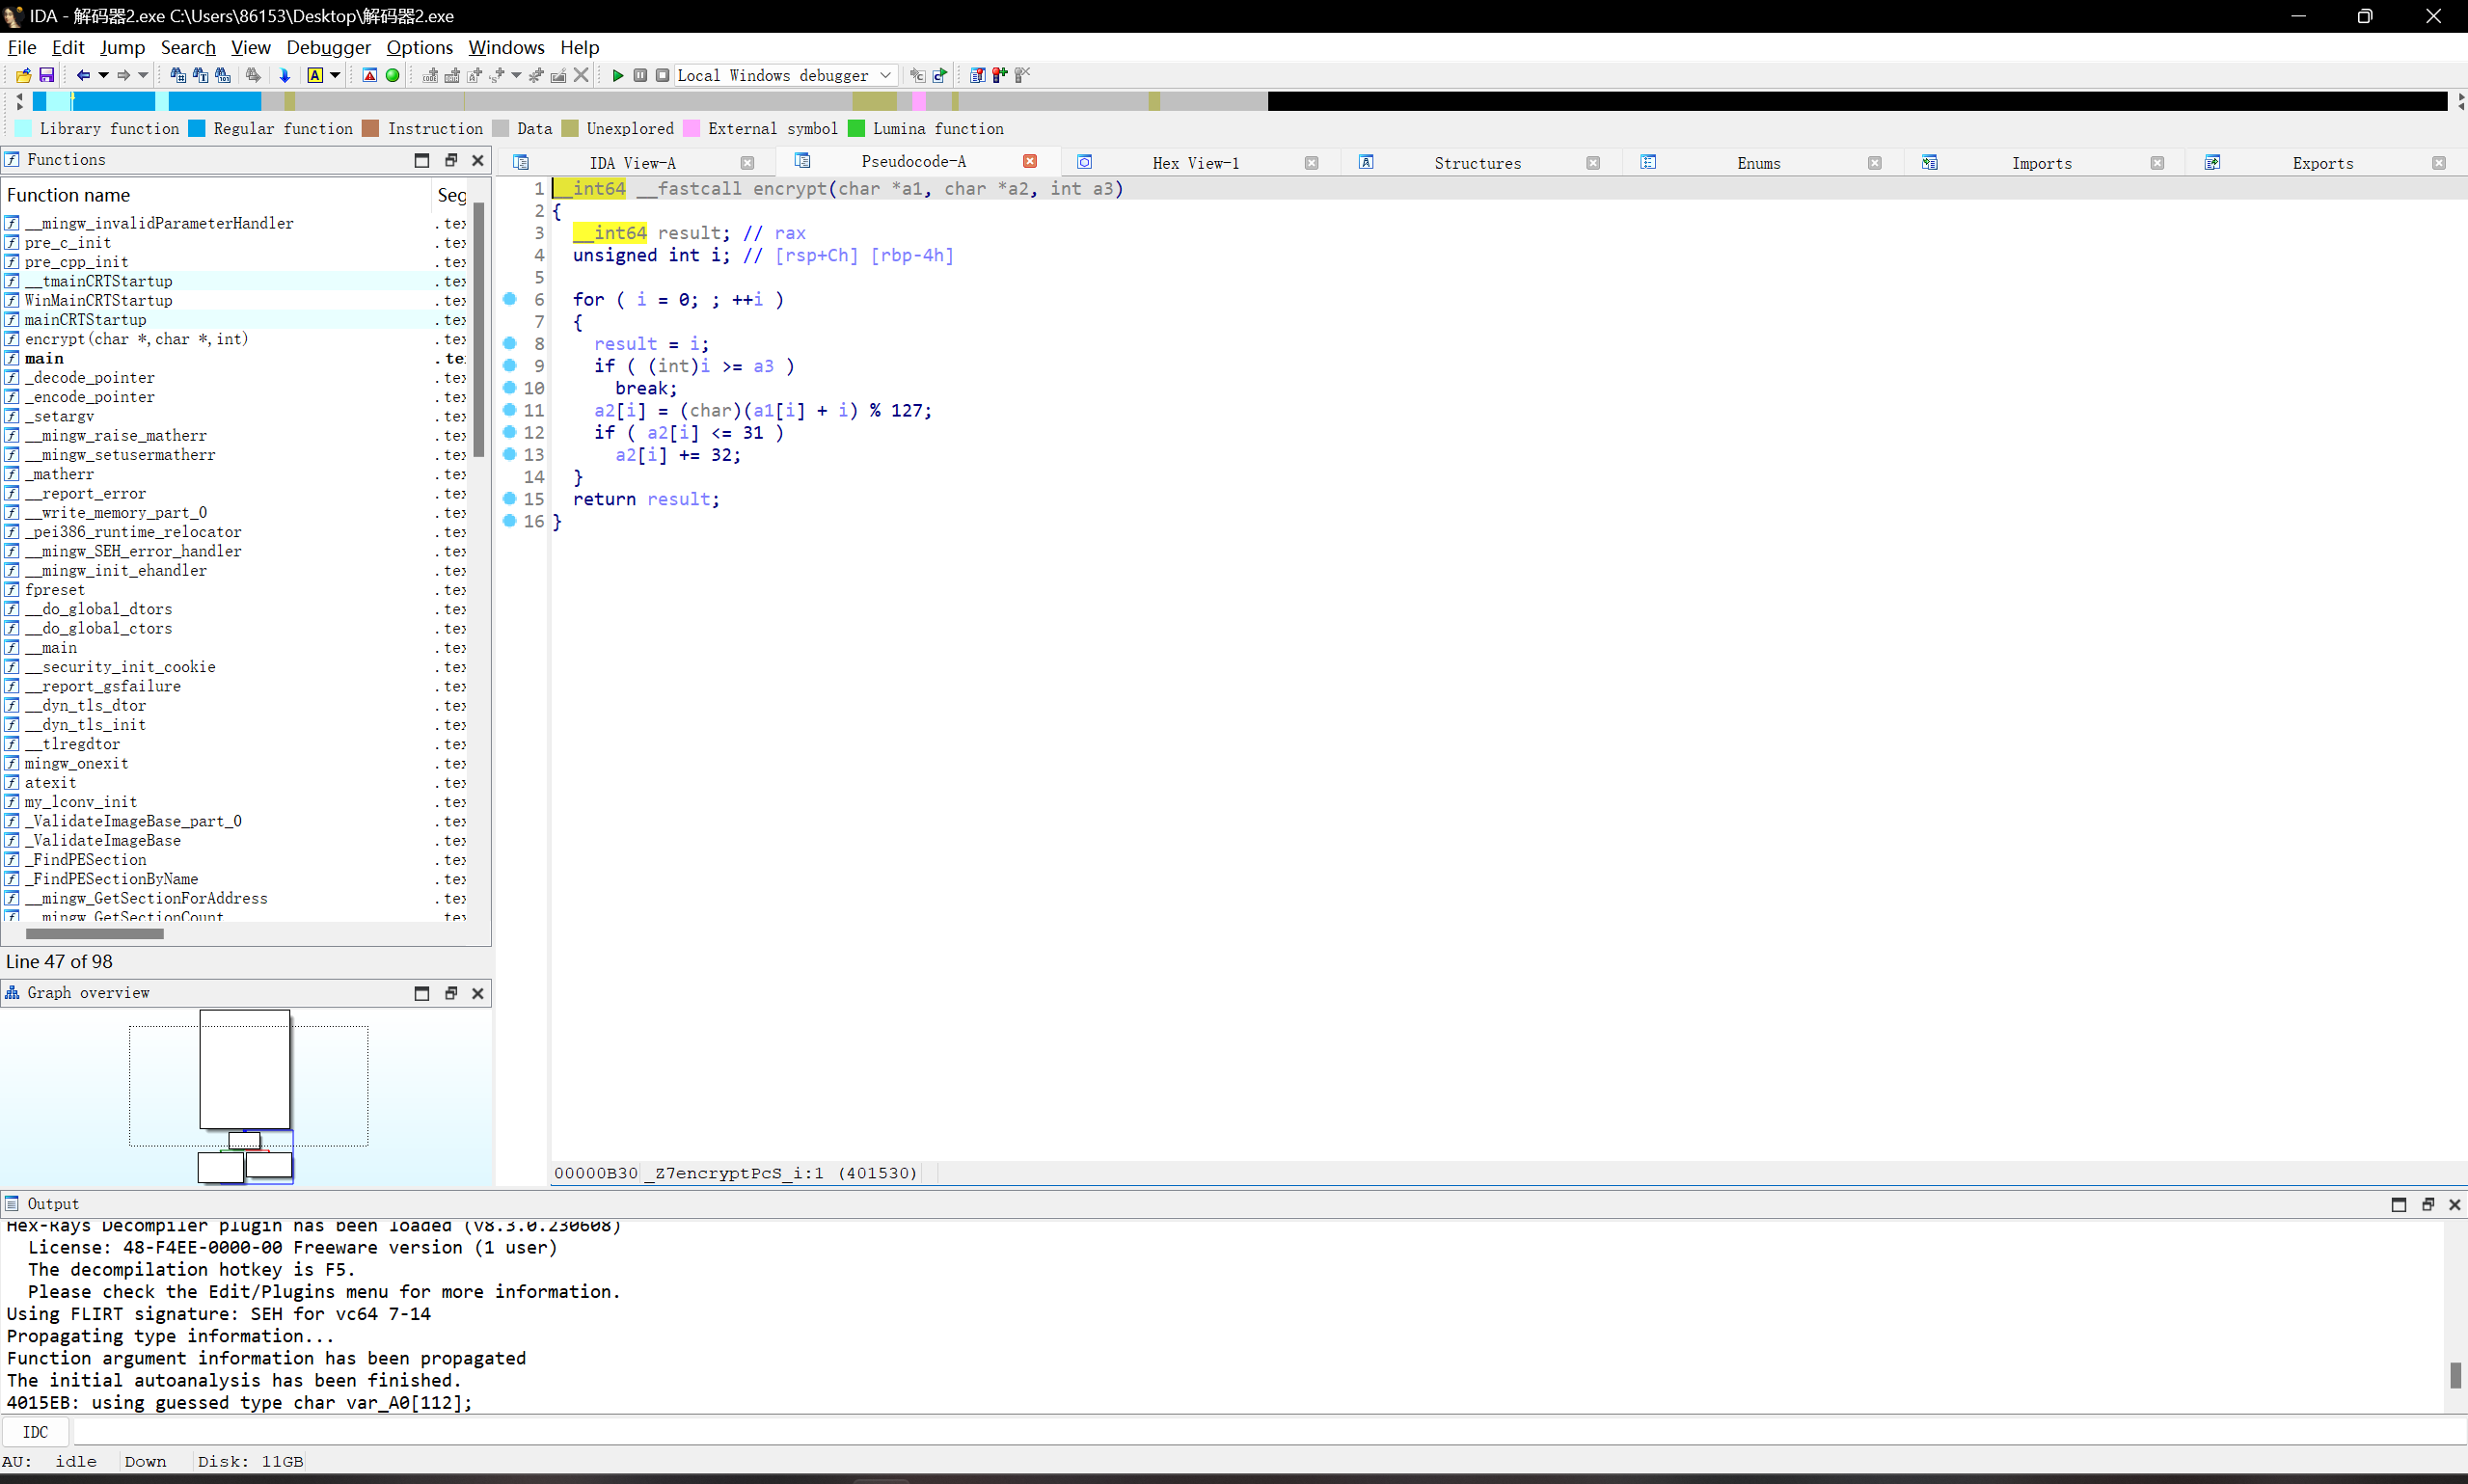Start process with green play button
The width and height of the screenshot is (2468, 1484).
click(617, 75)
